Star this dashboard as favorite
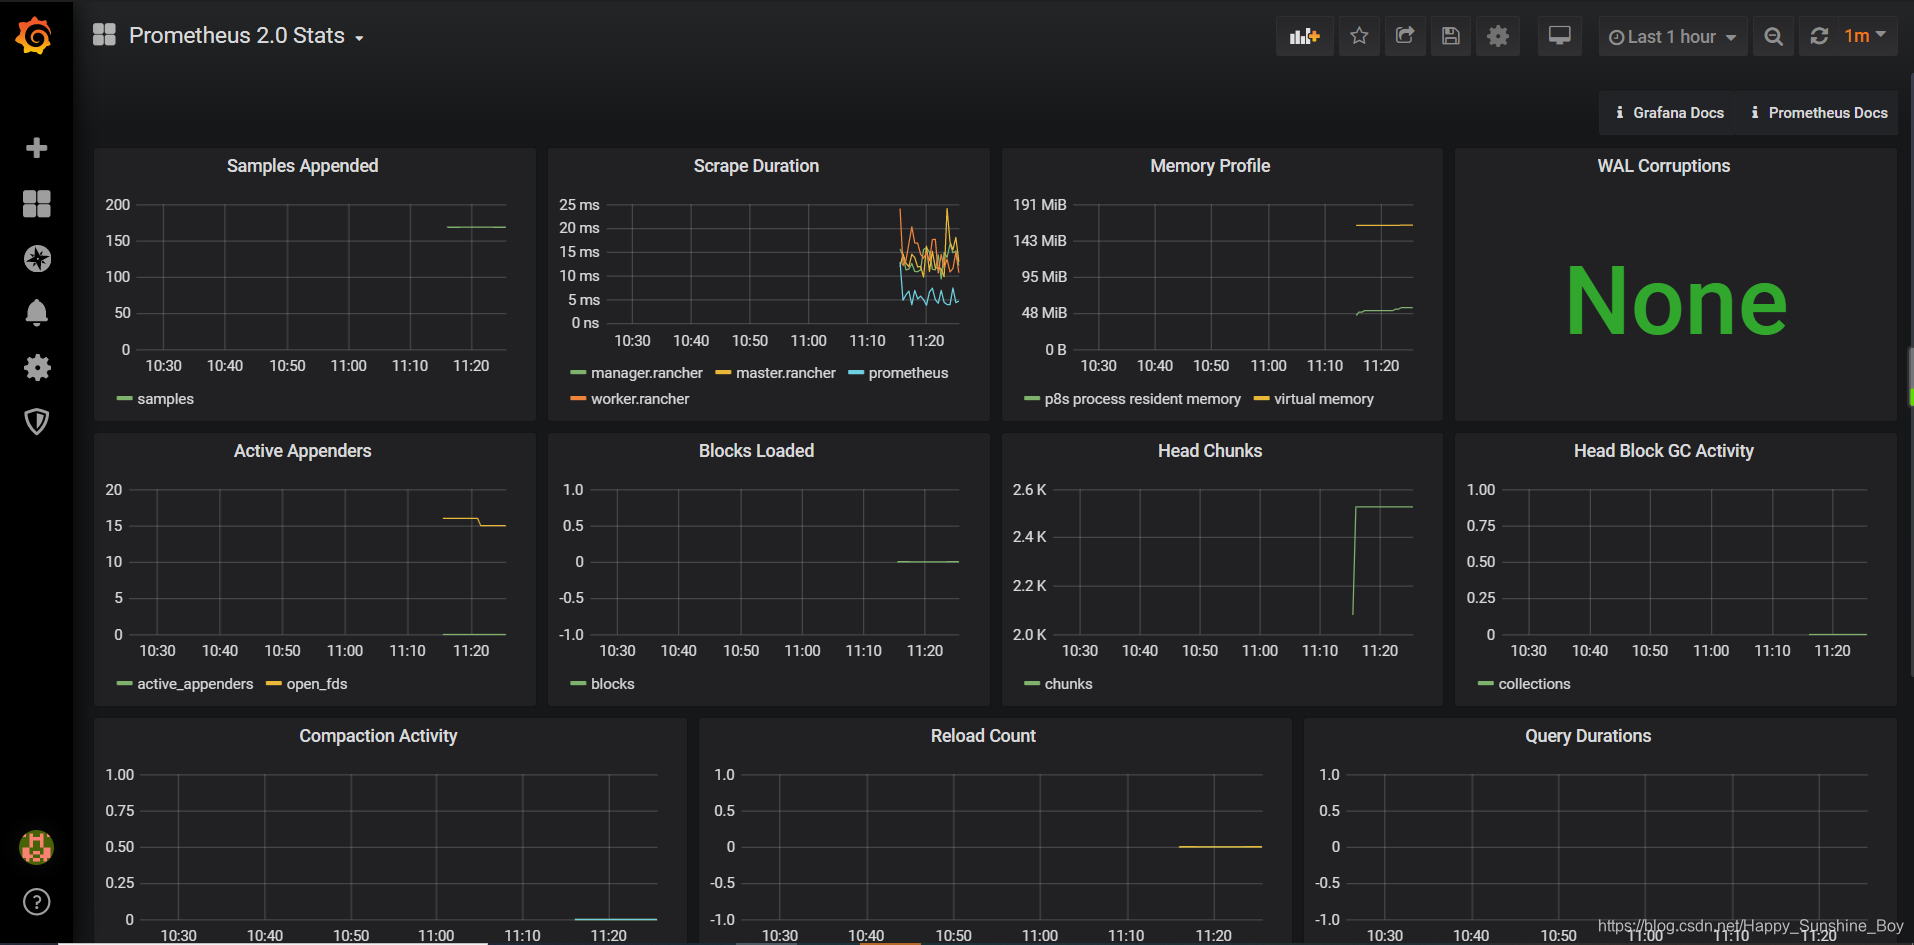This screenshot has width=1914, height=945. pyautogui.click(x=1359, y=36)
